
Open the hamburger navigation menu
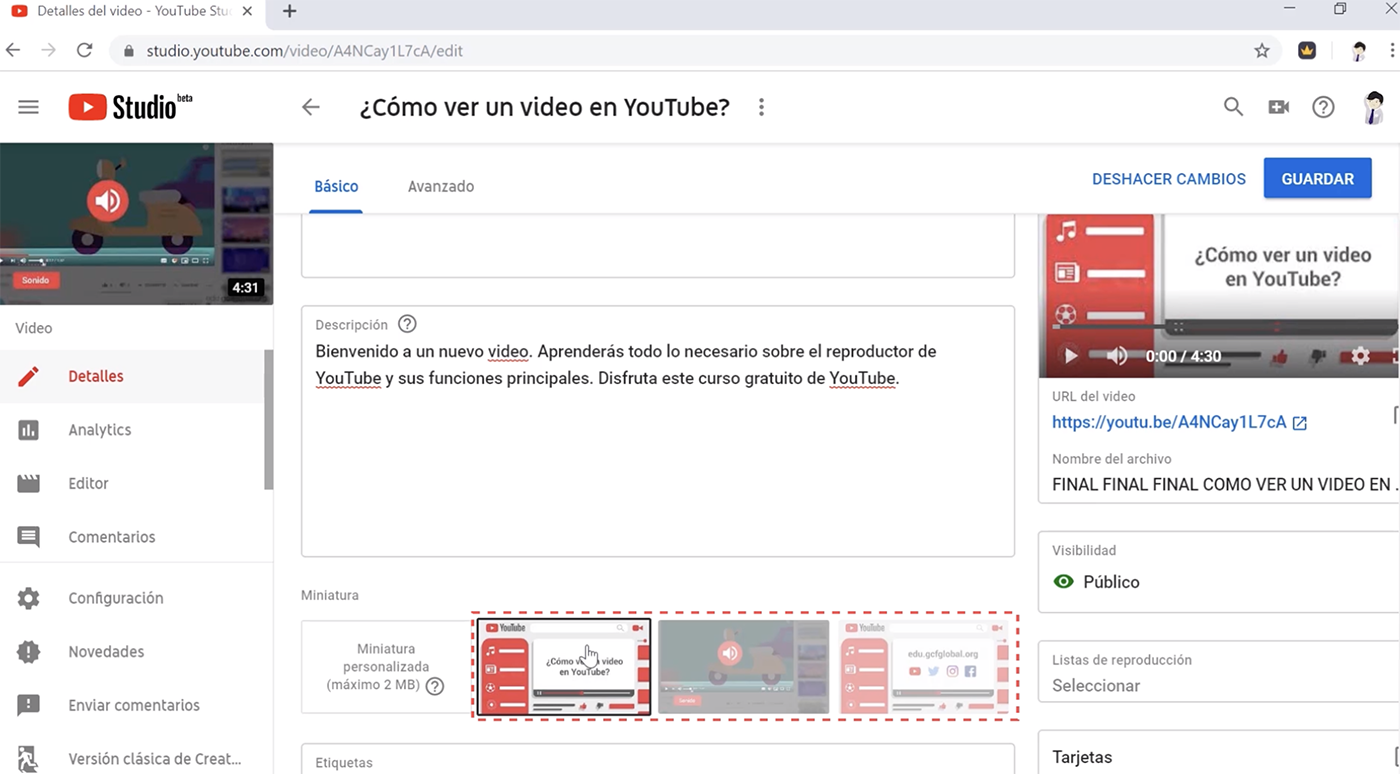[28, 107]
